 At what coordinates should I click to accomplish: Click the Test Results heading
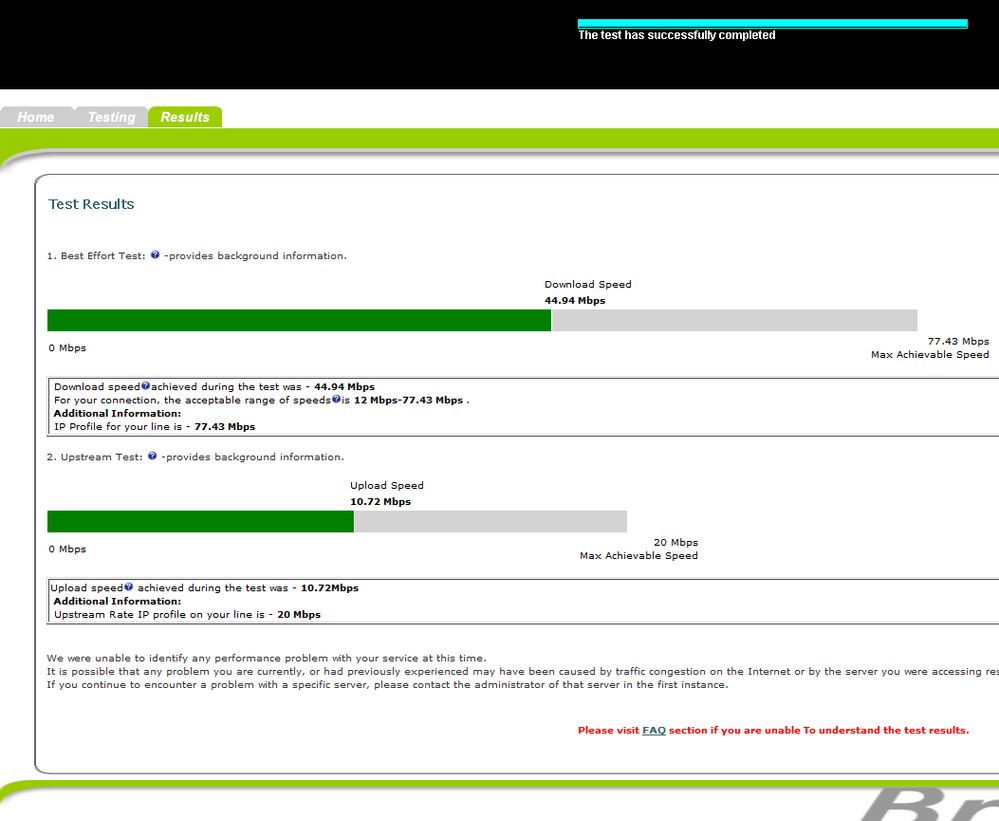pyautogui.click(x=91, y=204)
